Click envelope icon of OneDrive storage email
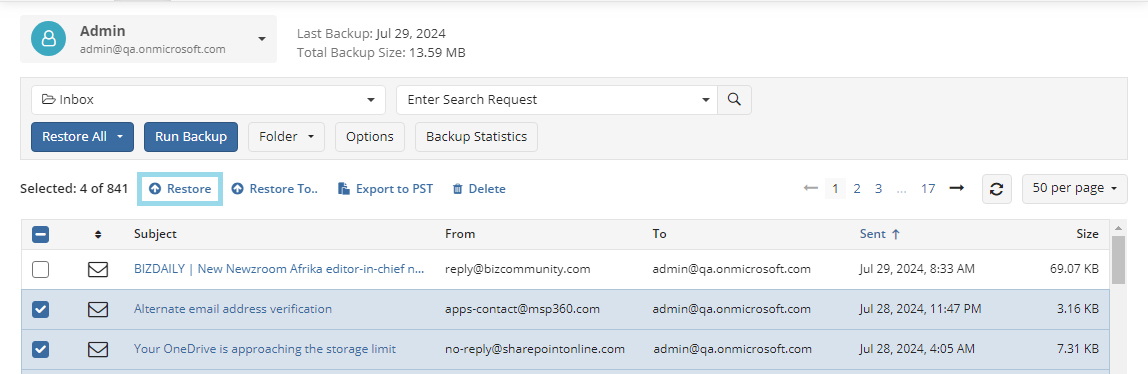 98,349
